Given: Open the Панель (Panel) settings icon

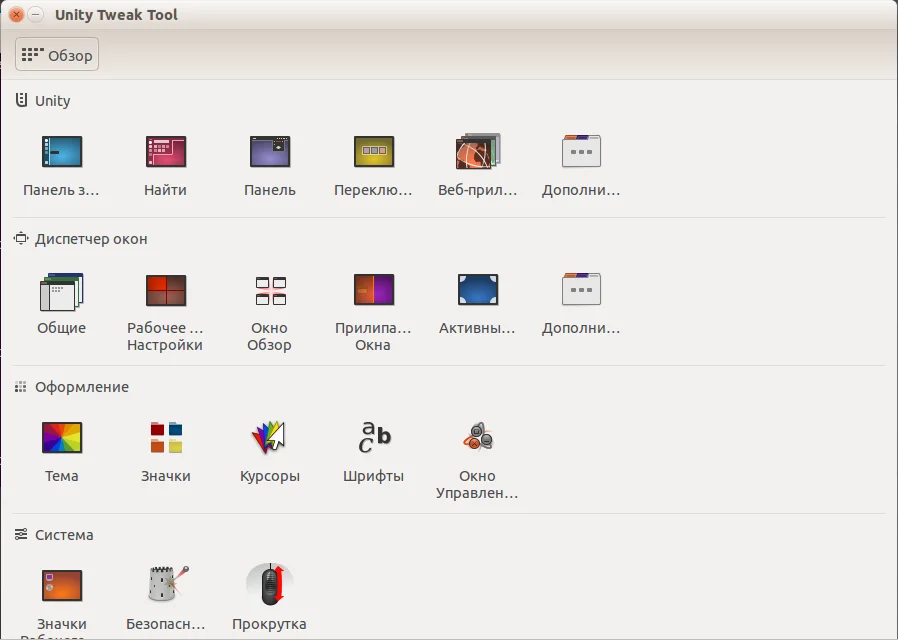Looking at the screenshot, I should [x=270, y=152].
